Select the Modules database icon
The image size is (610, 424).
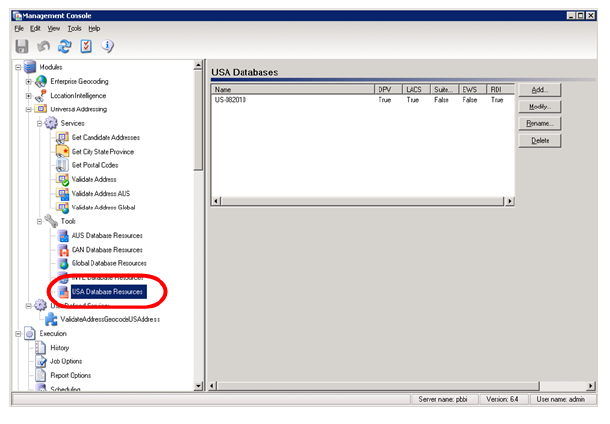pos(30,67)
